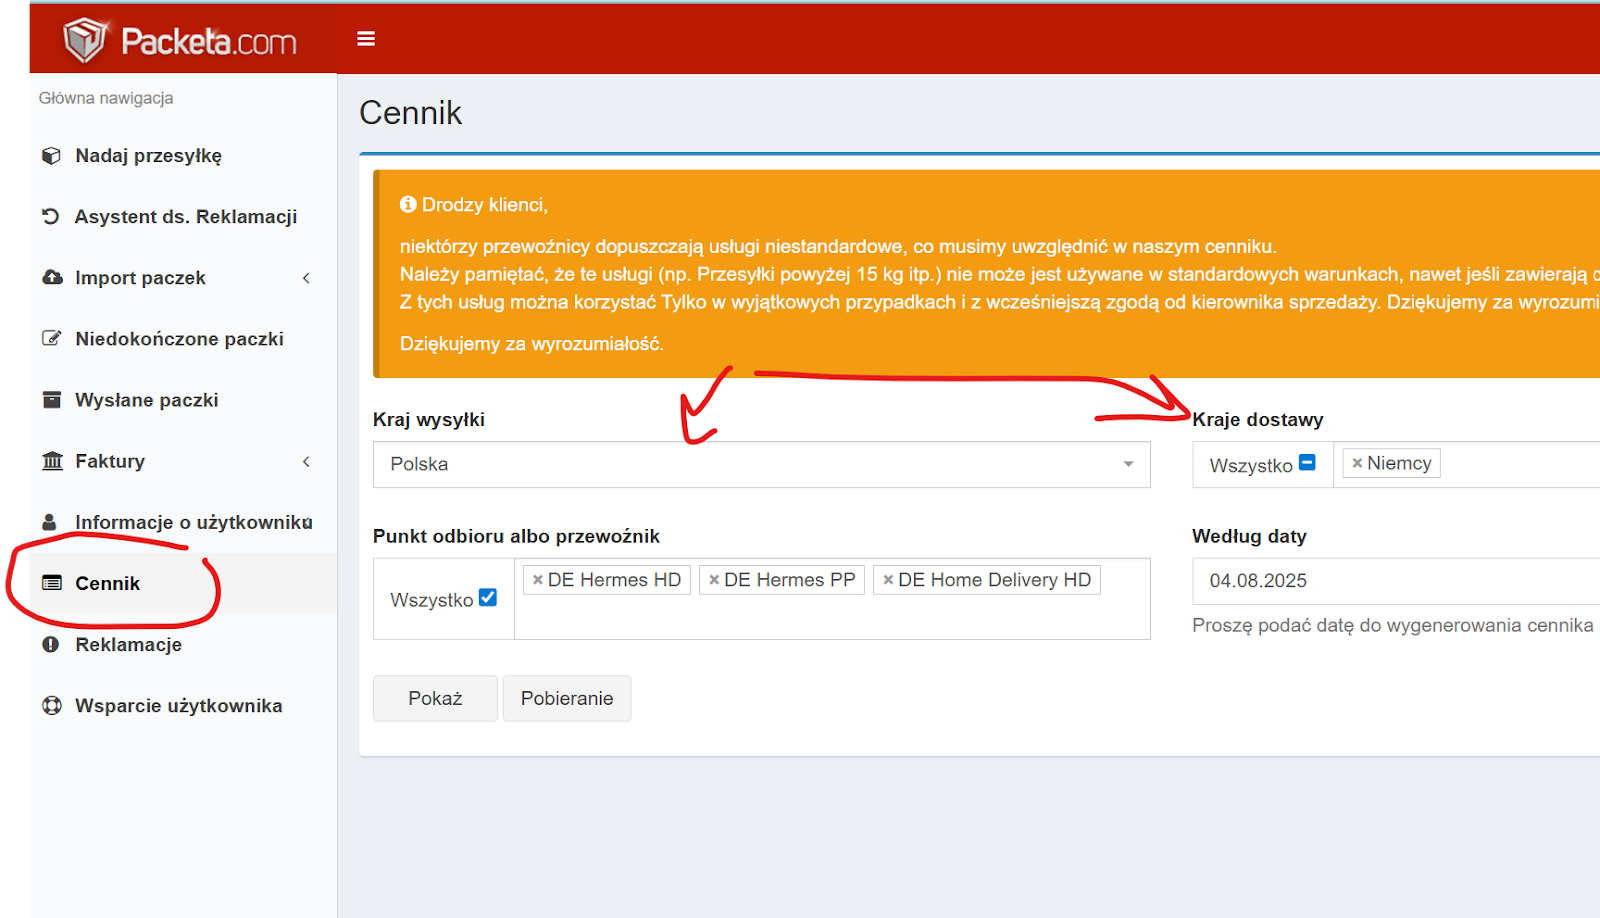Click the cloud upload icon beside Import paczek

coord(52,277)
